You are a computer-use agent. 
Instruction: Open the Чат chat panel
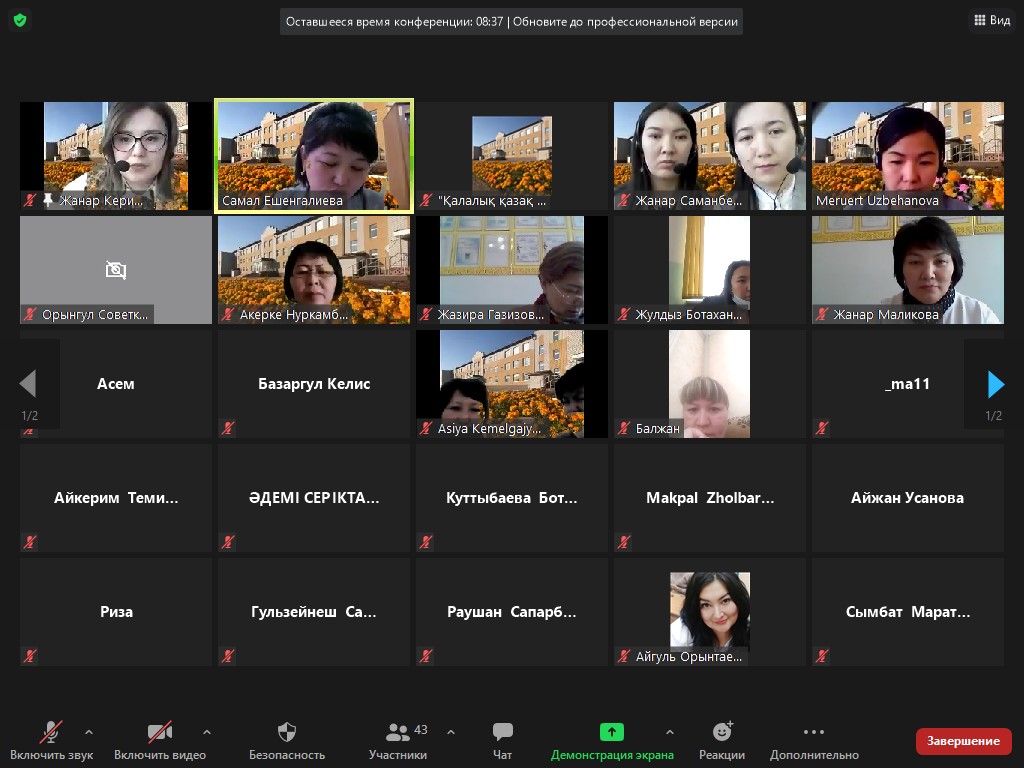click(x=503, y=732)
